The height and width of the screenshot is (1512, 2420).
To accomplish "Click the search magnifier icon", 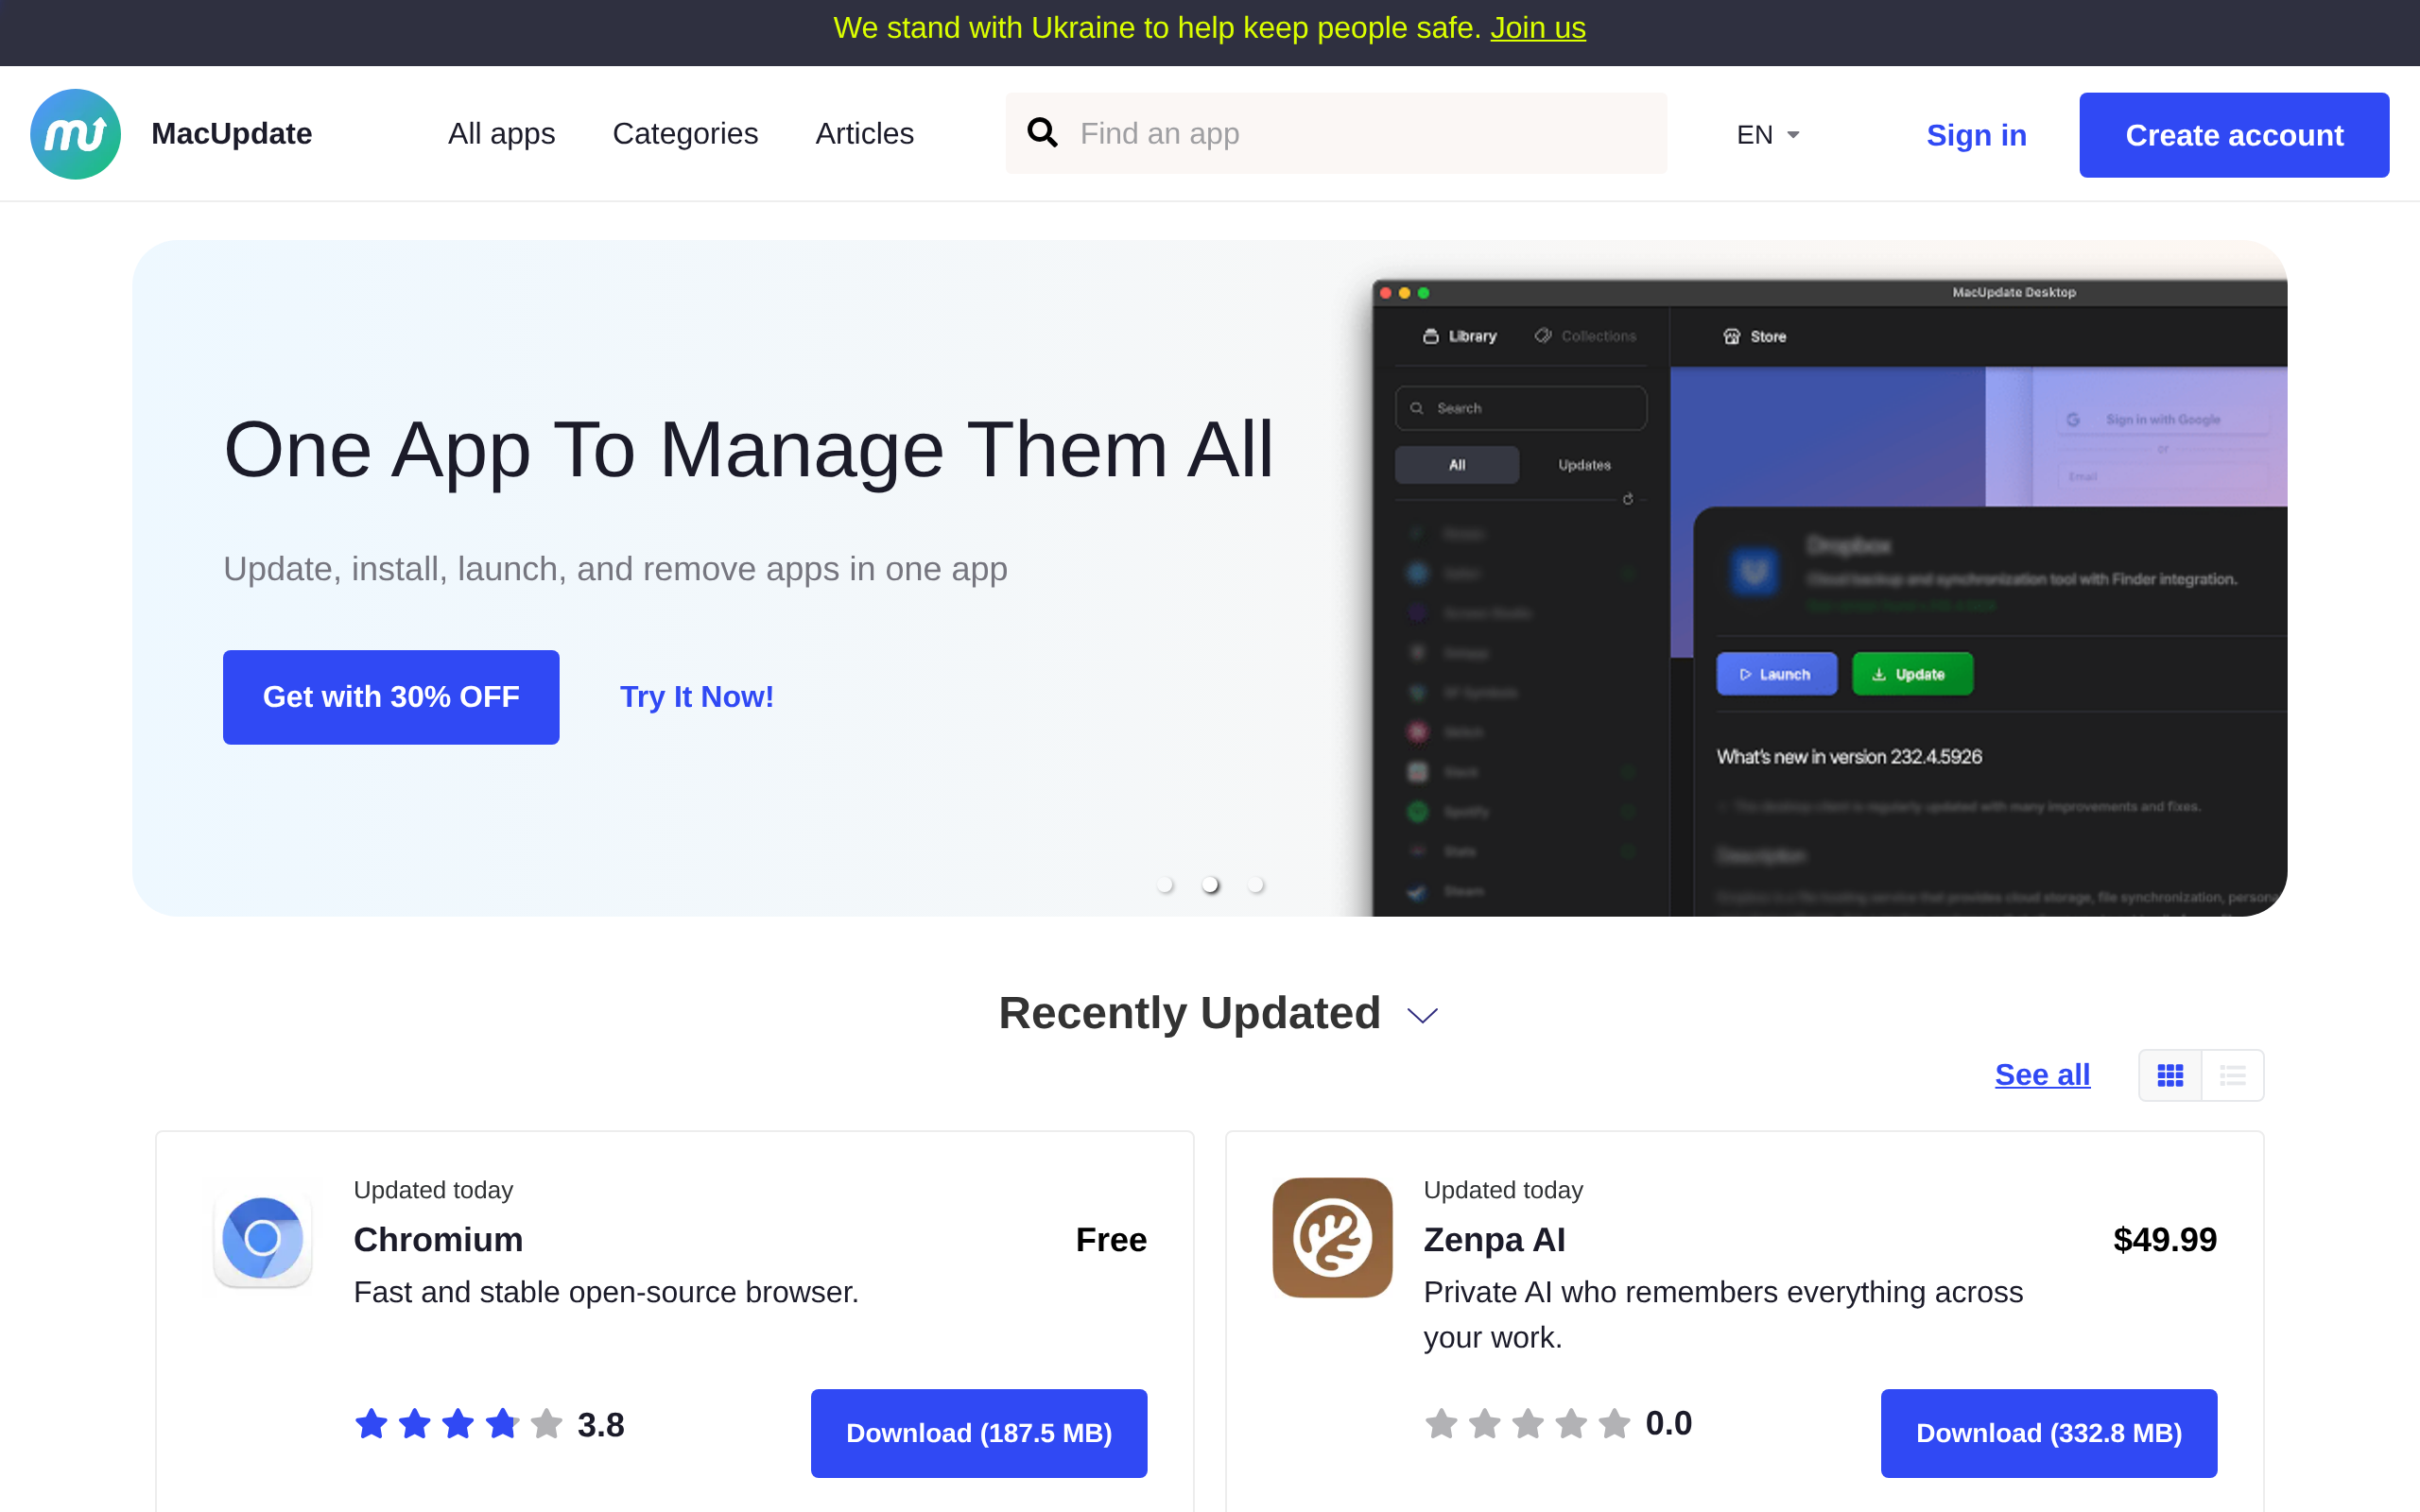I will point(1042,133).
